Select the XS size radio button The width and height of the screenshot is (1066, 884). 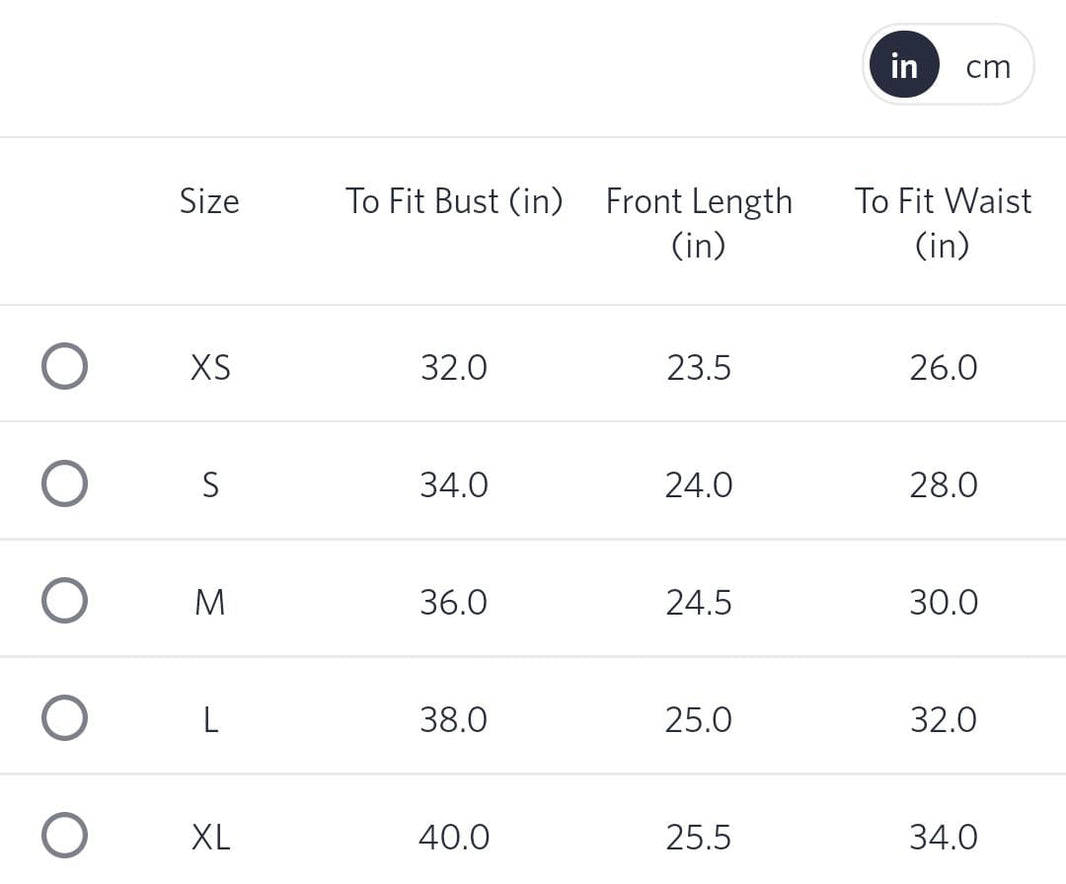click(64, 367)
